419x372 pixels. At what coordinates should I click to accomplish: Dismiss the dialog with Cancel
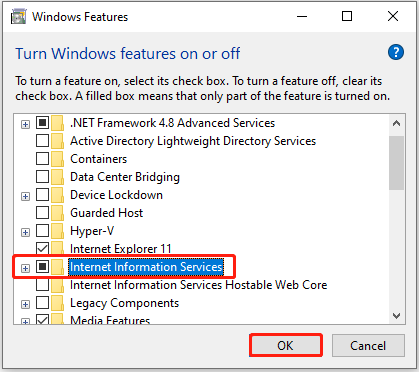point(368,345)
